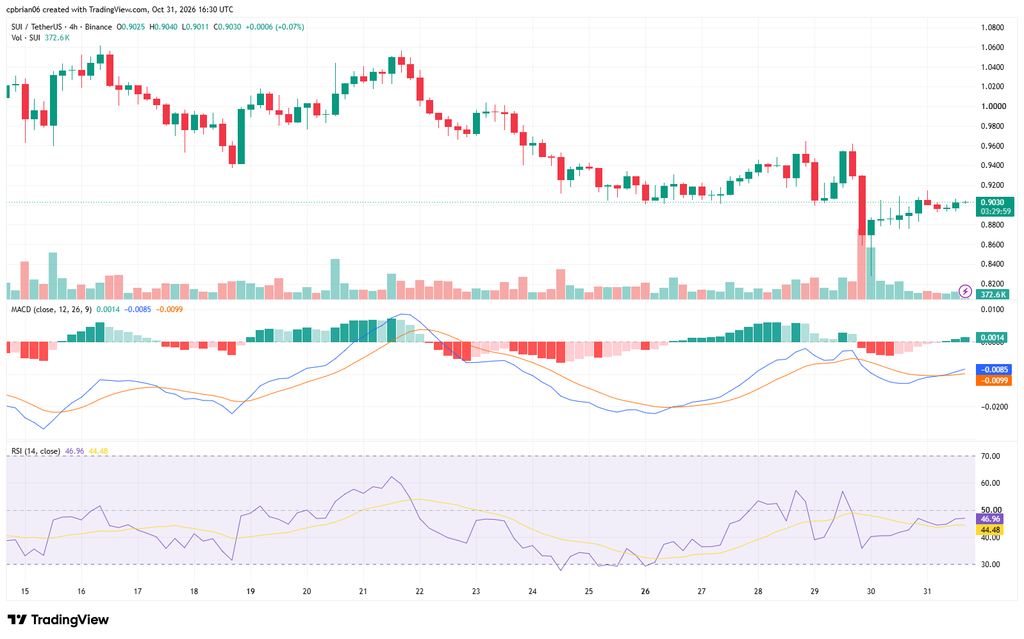
Task: Click the green '0.0014' tag on MACD axis
Action: click(993, 338)
